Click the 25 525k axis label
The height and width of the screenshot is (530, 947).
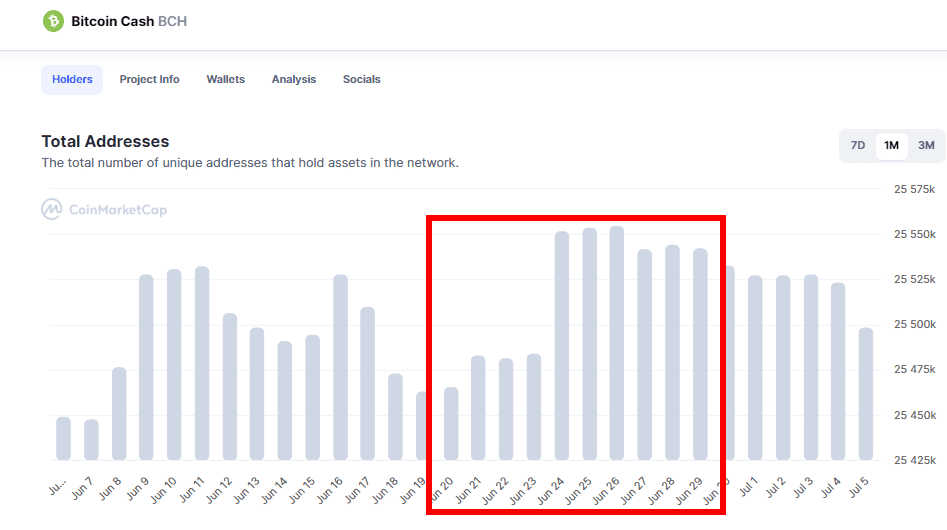(x=914, y=279)
